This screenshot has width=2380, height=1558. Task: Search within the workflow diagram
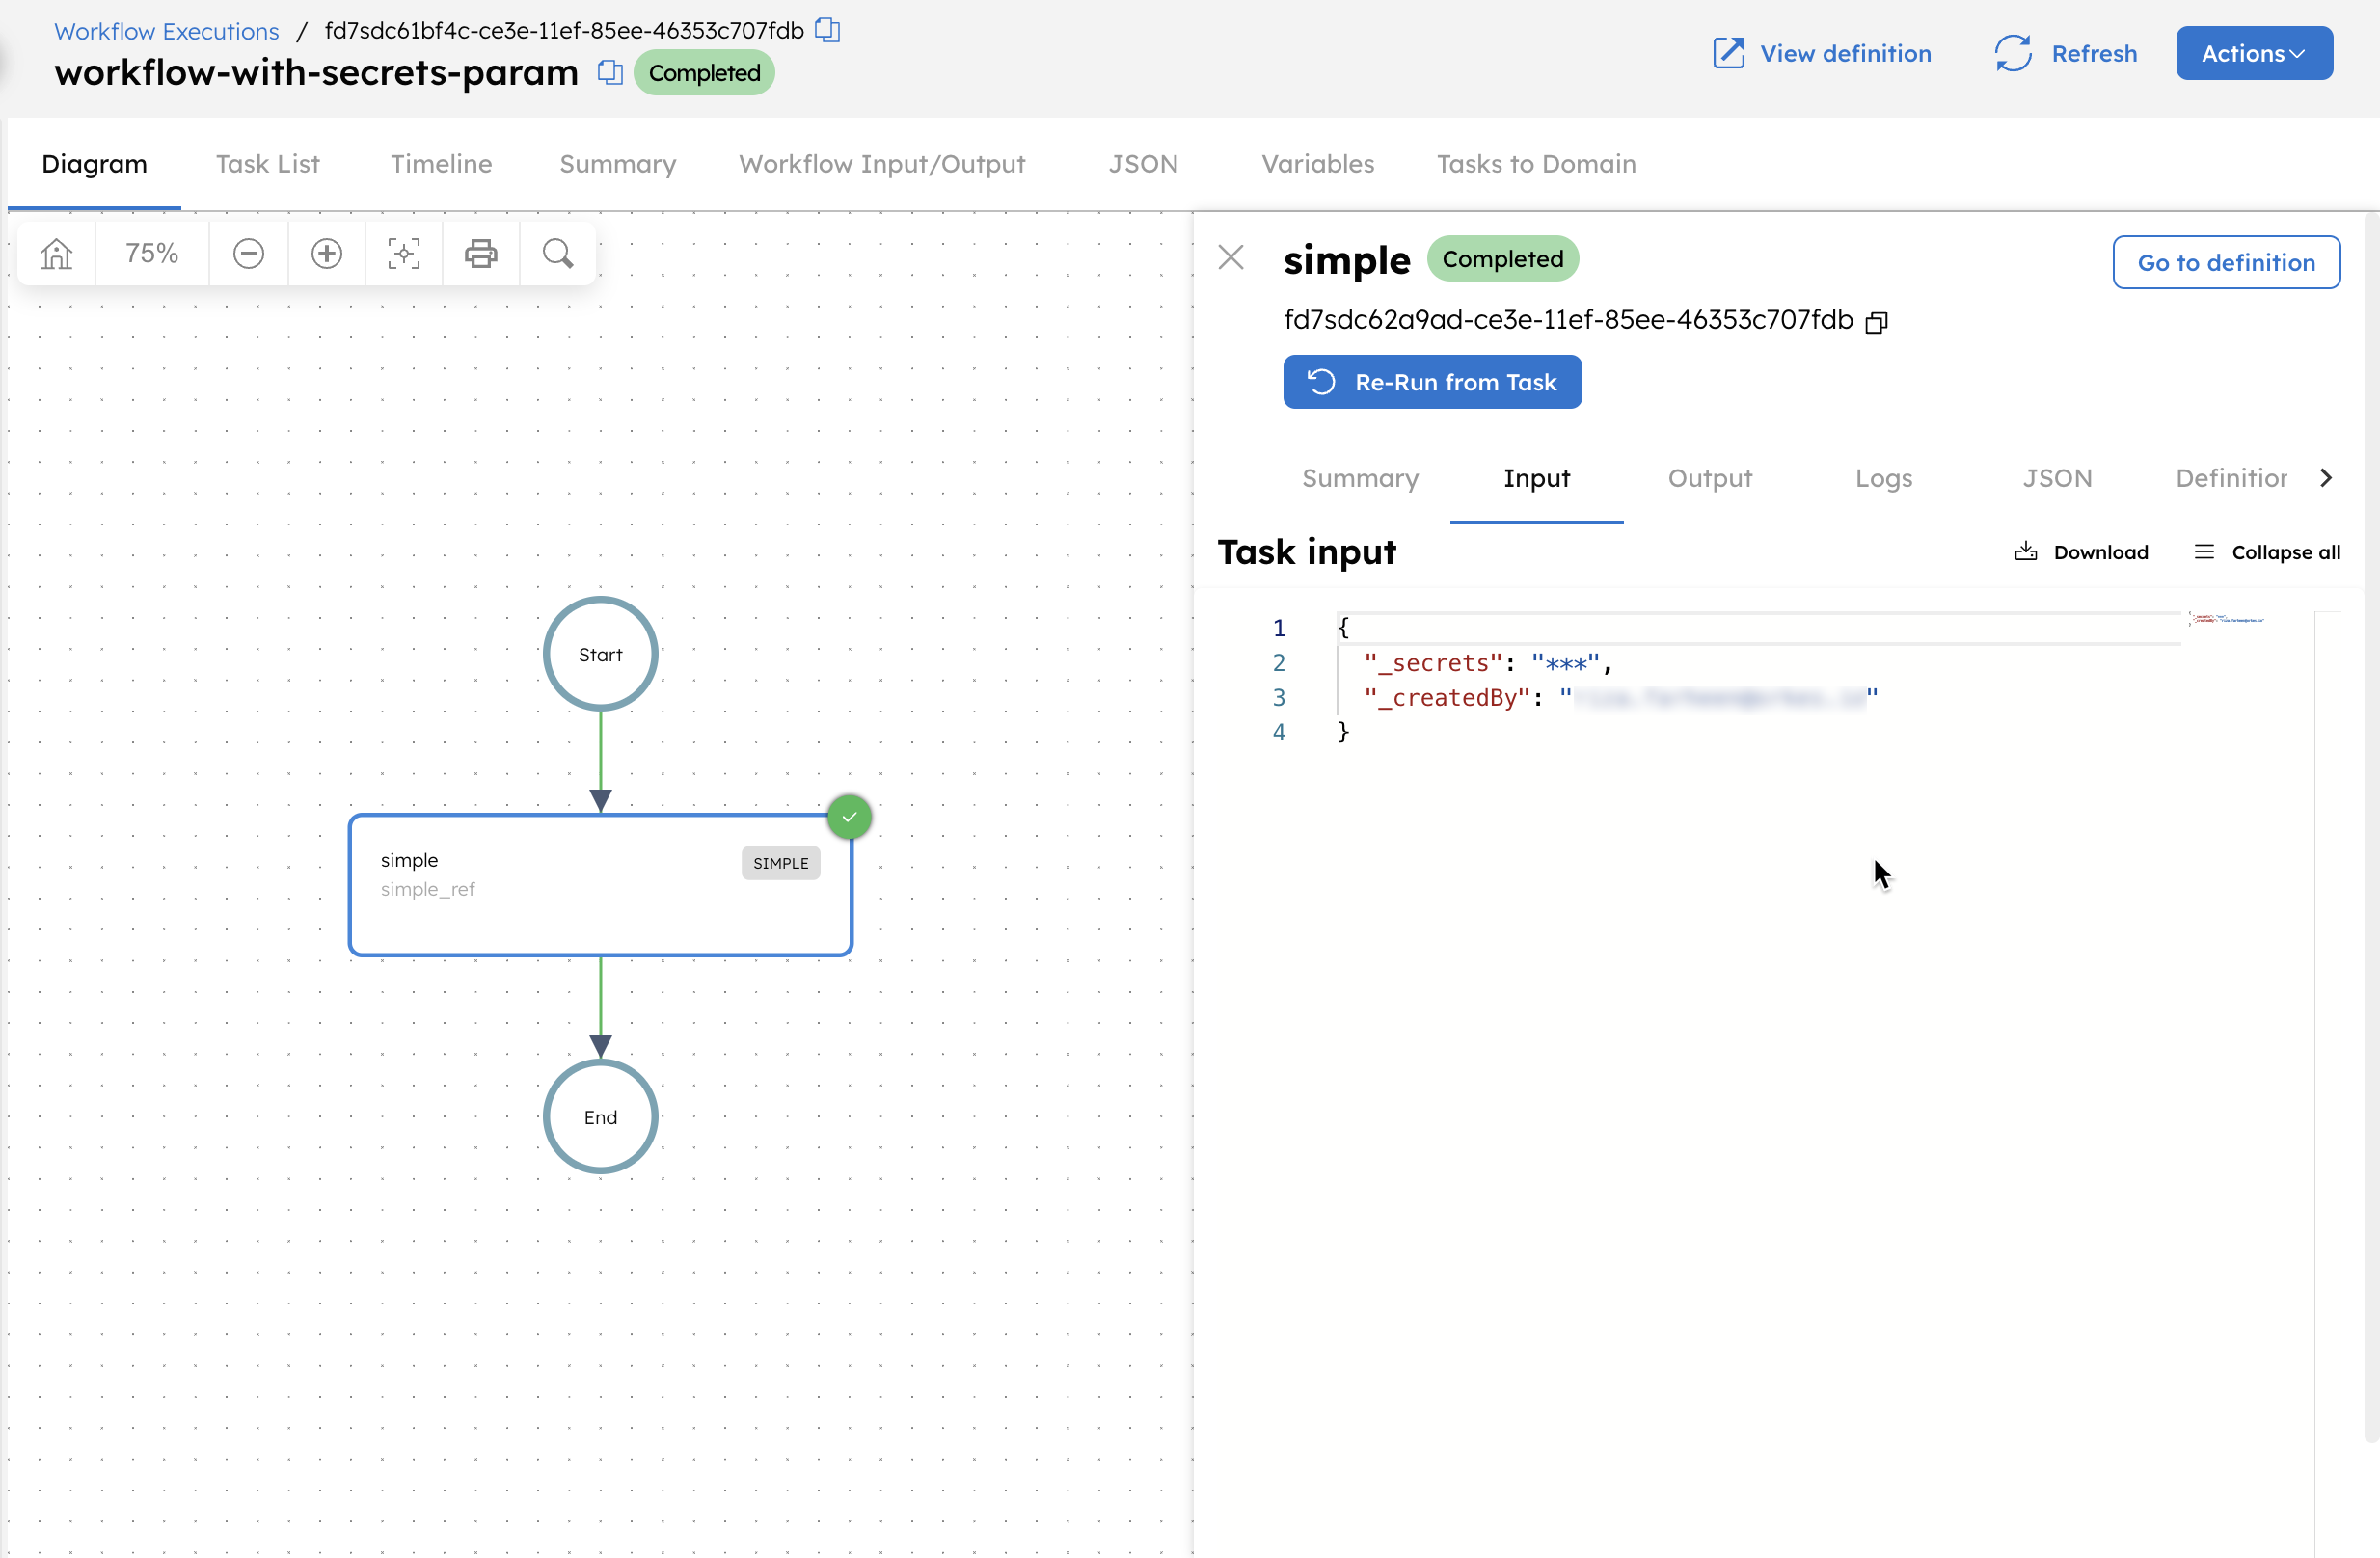558,254
